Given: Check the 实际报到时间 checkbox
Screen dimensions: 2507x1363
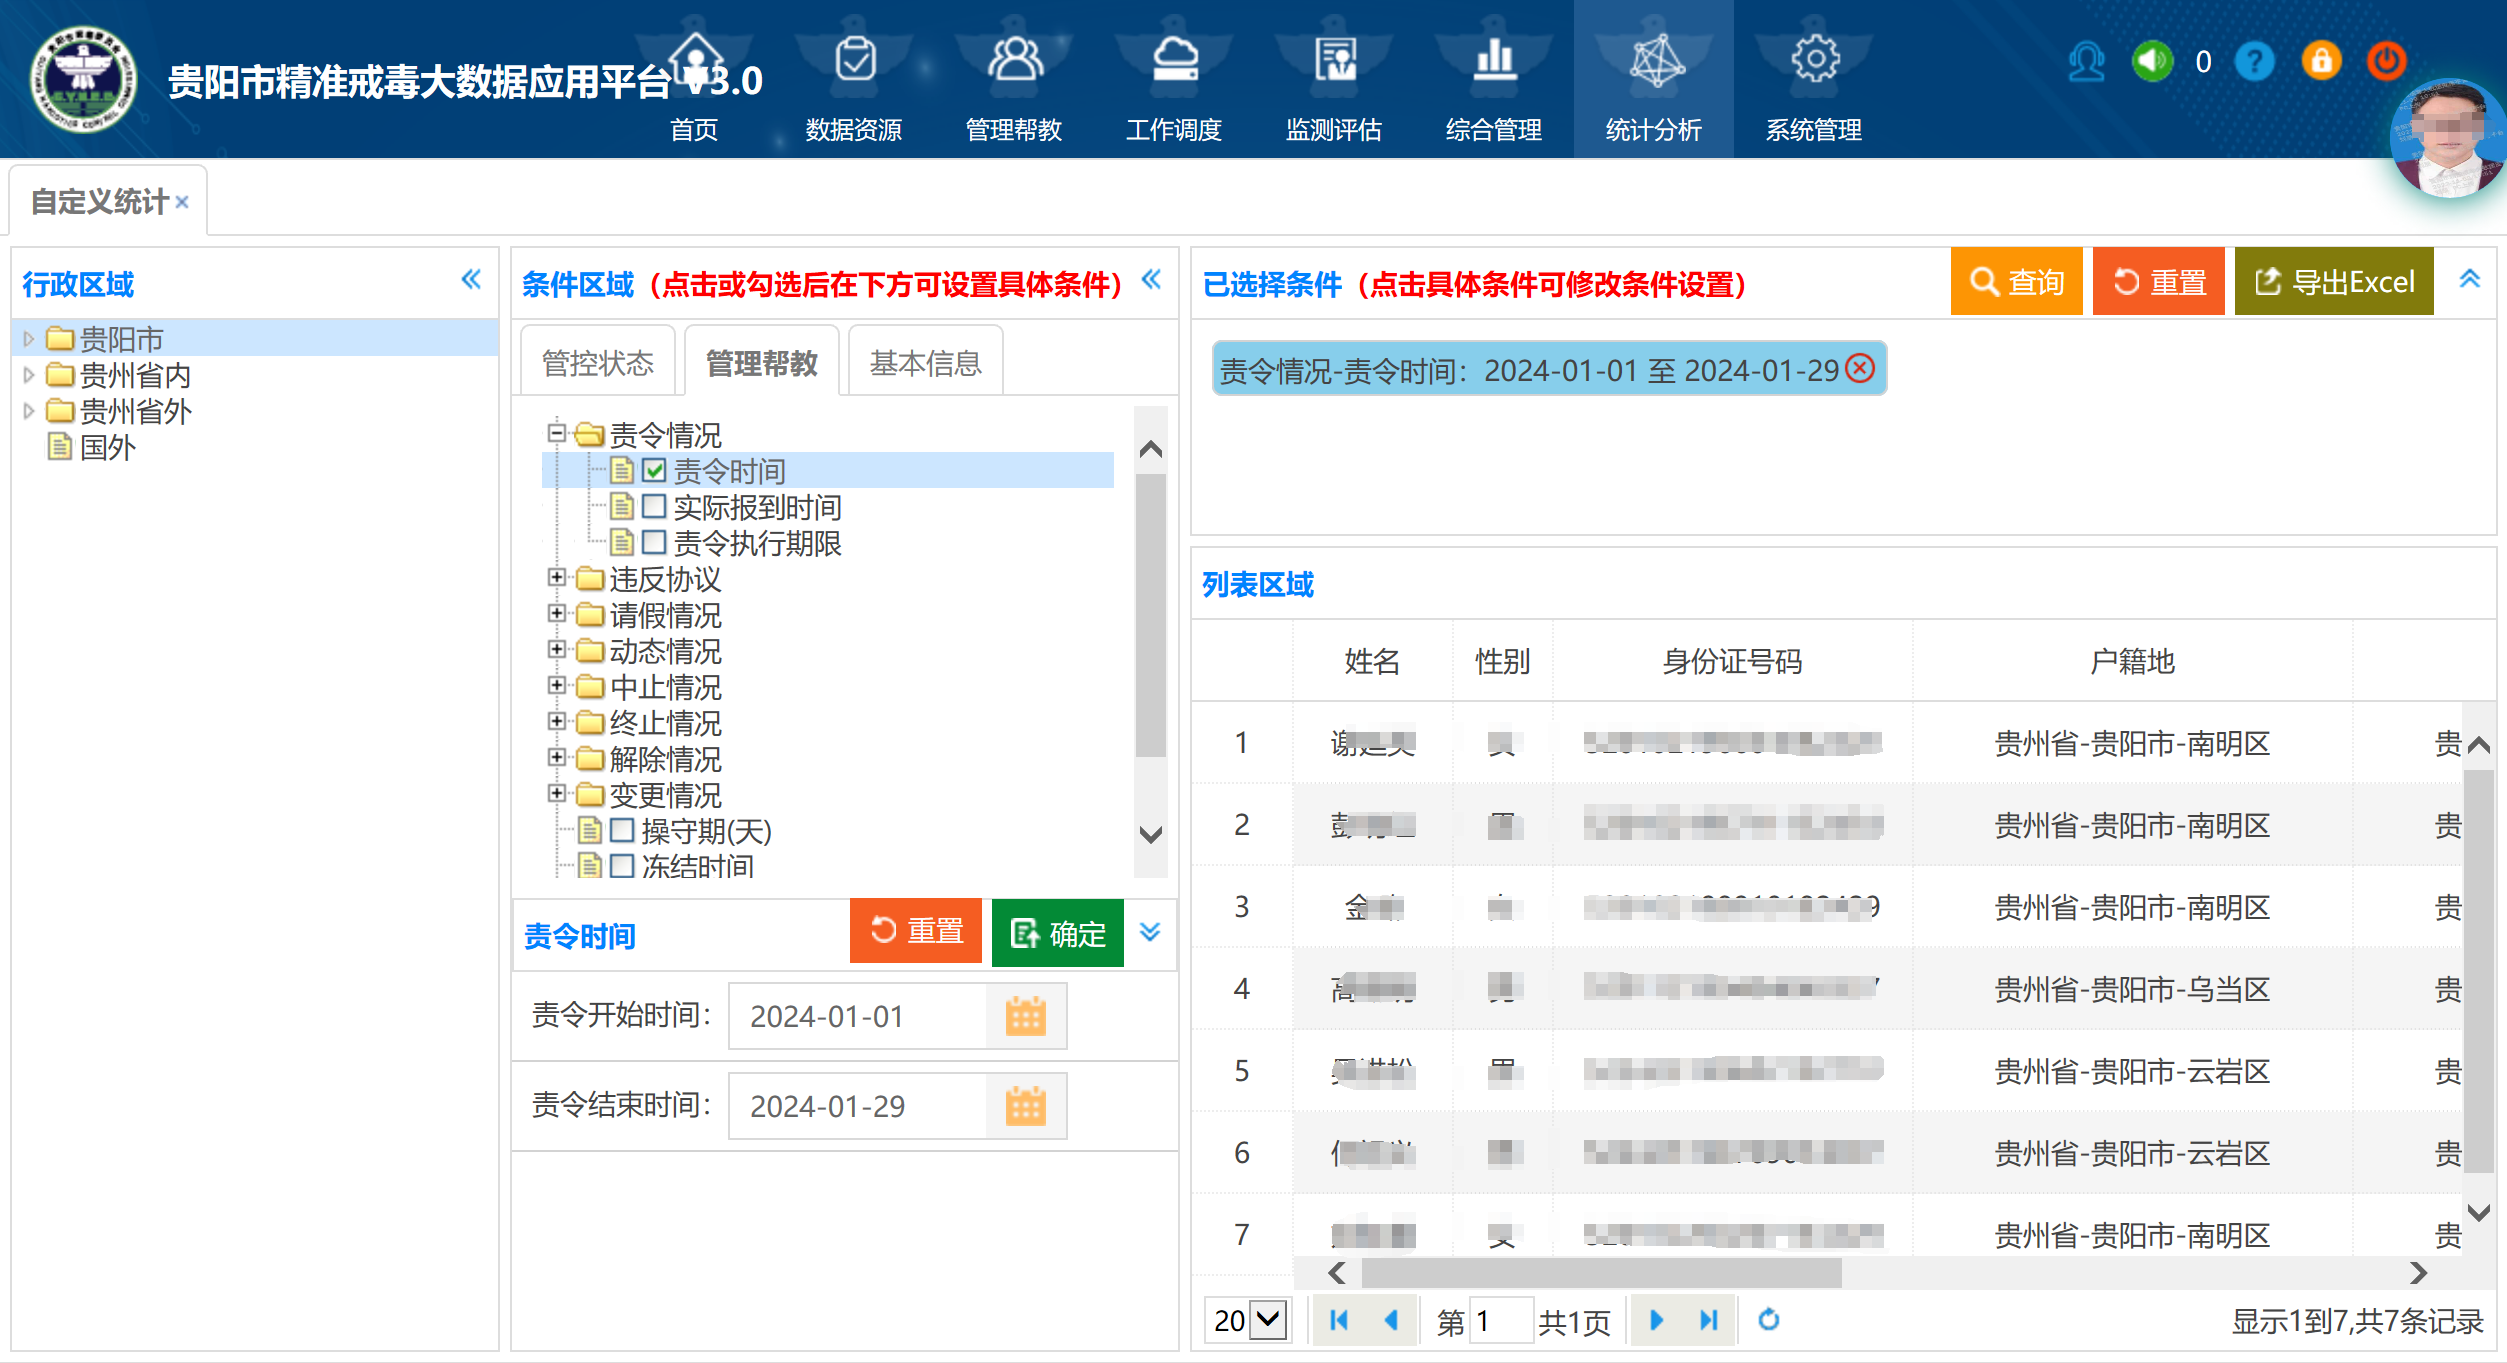Looking at the screenshot, I should pyautogui.click(x=654, y=506).
